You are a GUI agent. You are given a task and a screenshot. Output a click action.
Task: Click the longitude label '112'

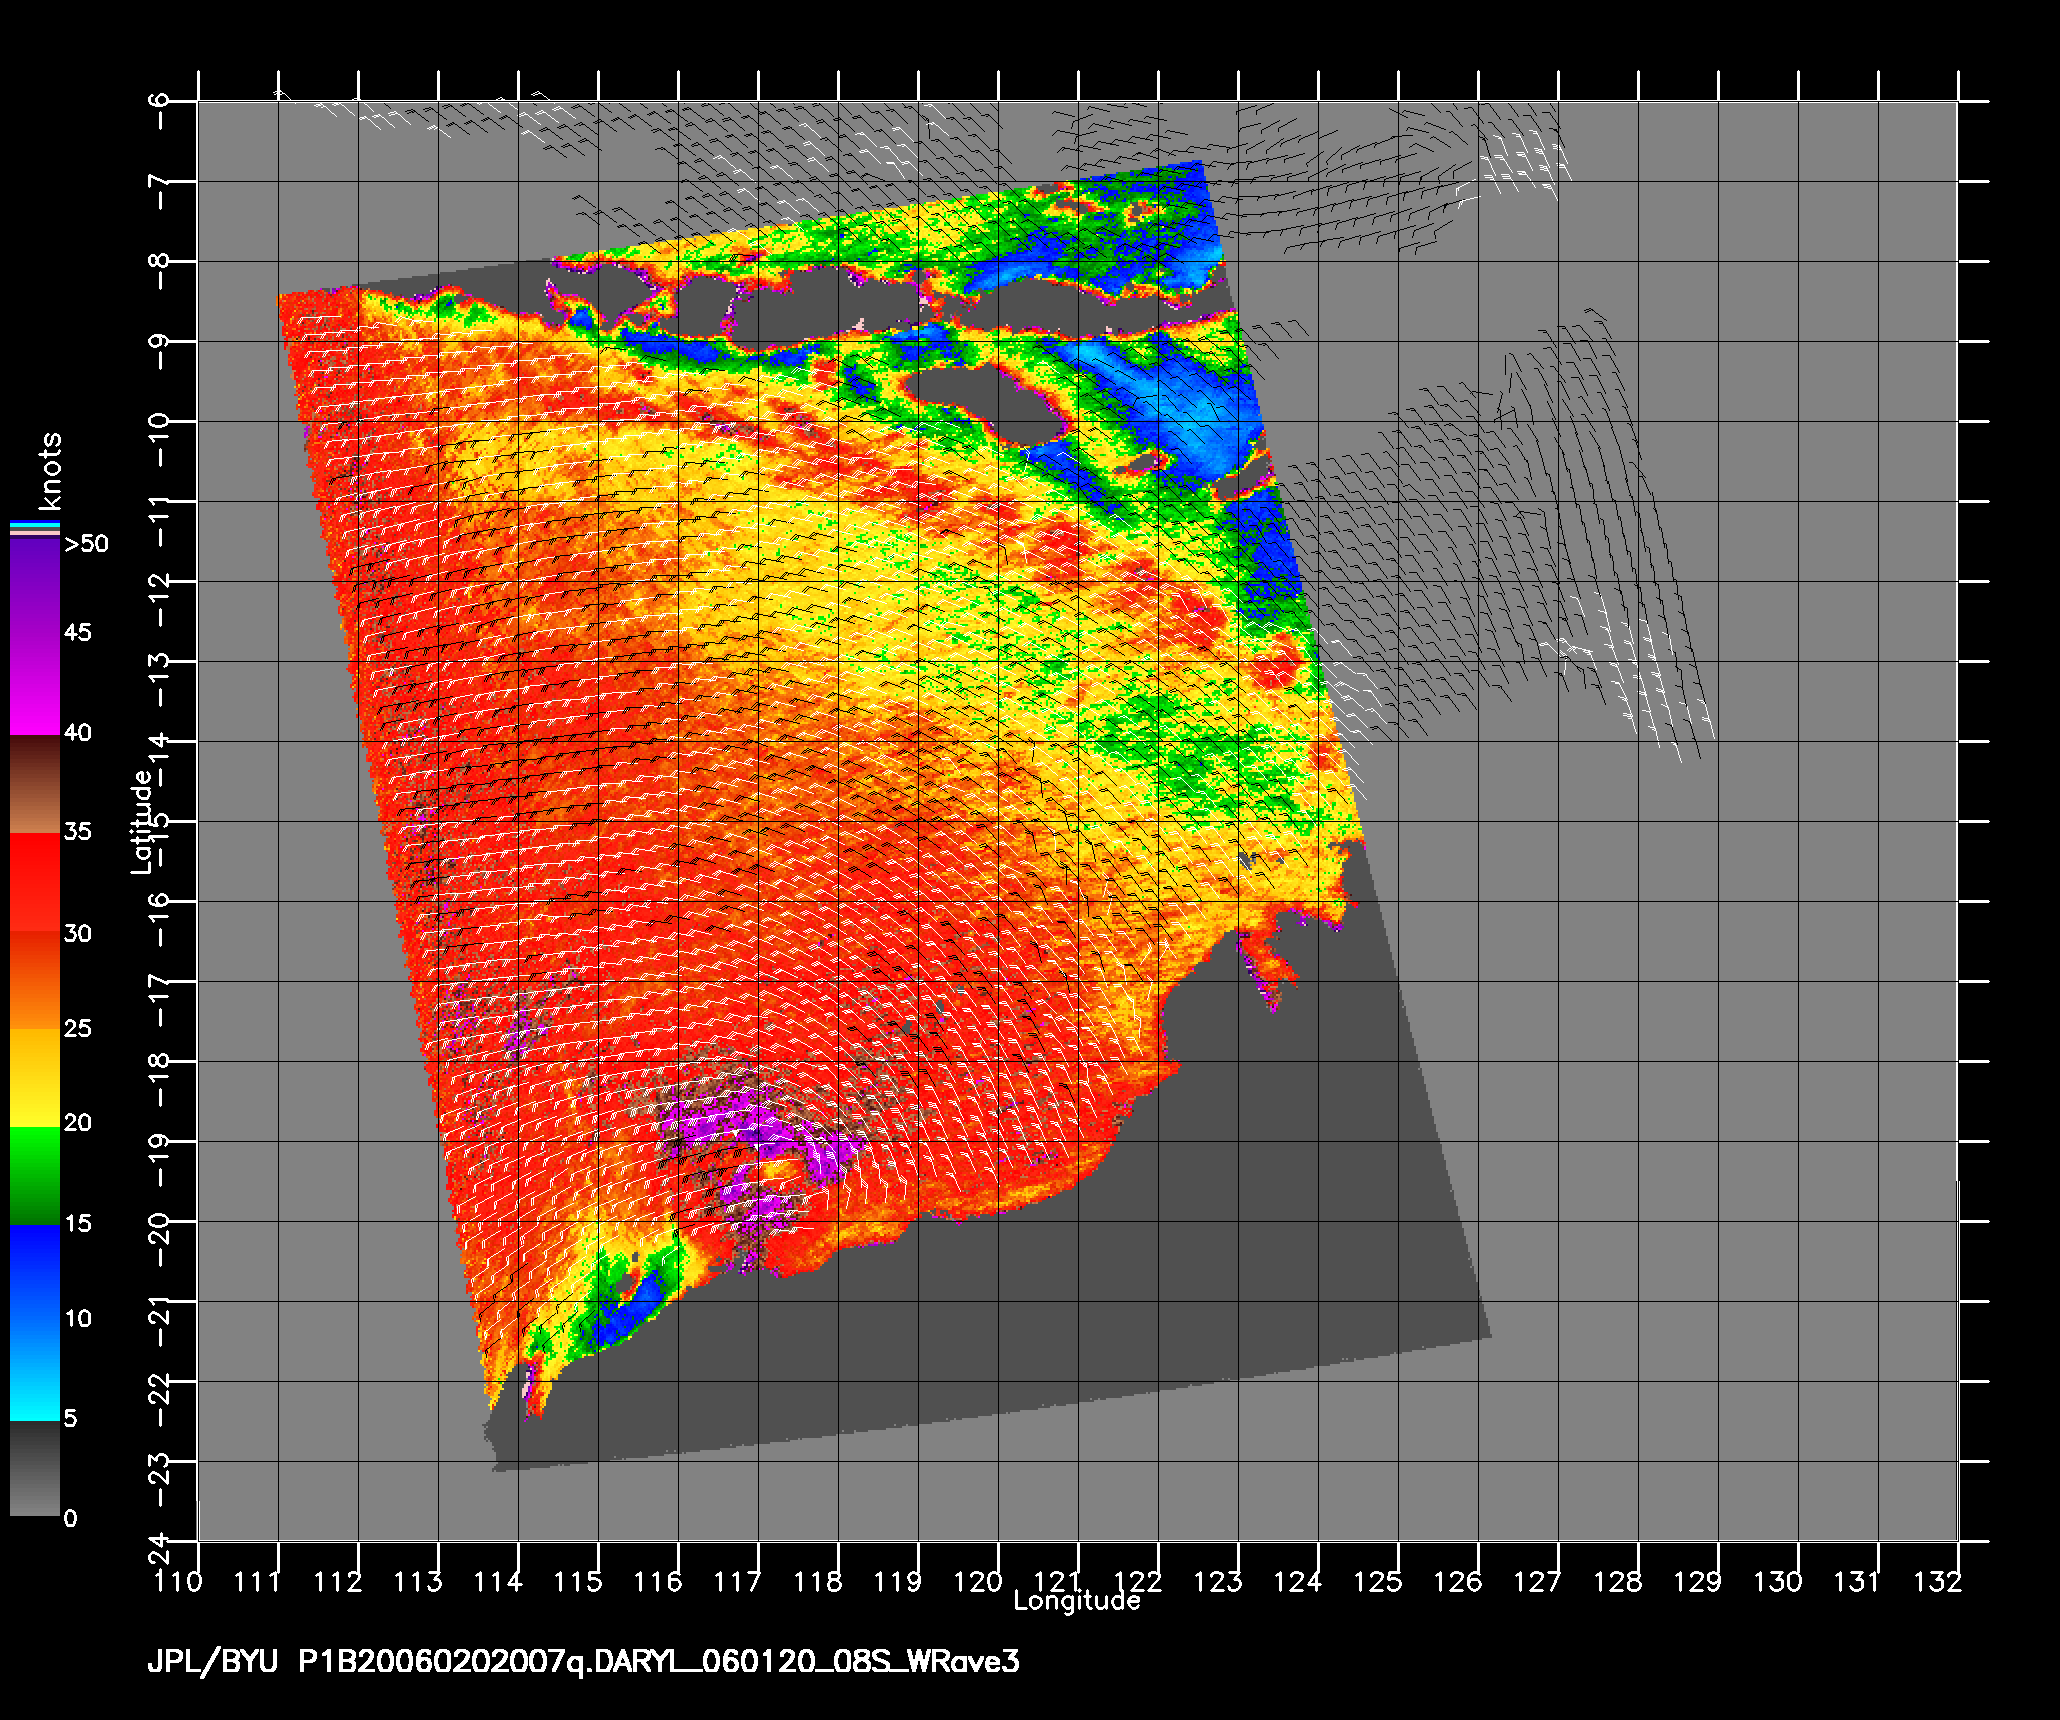(338, 1581)
